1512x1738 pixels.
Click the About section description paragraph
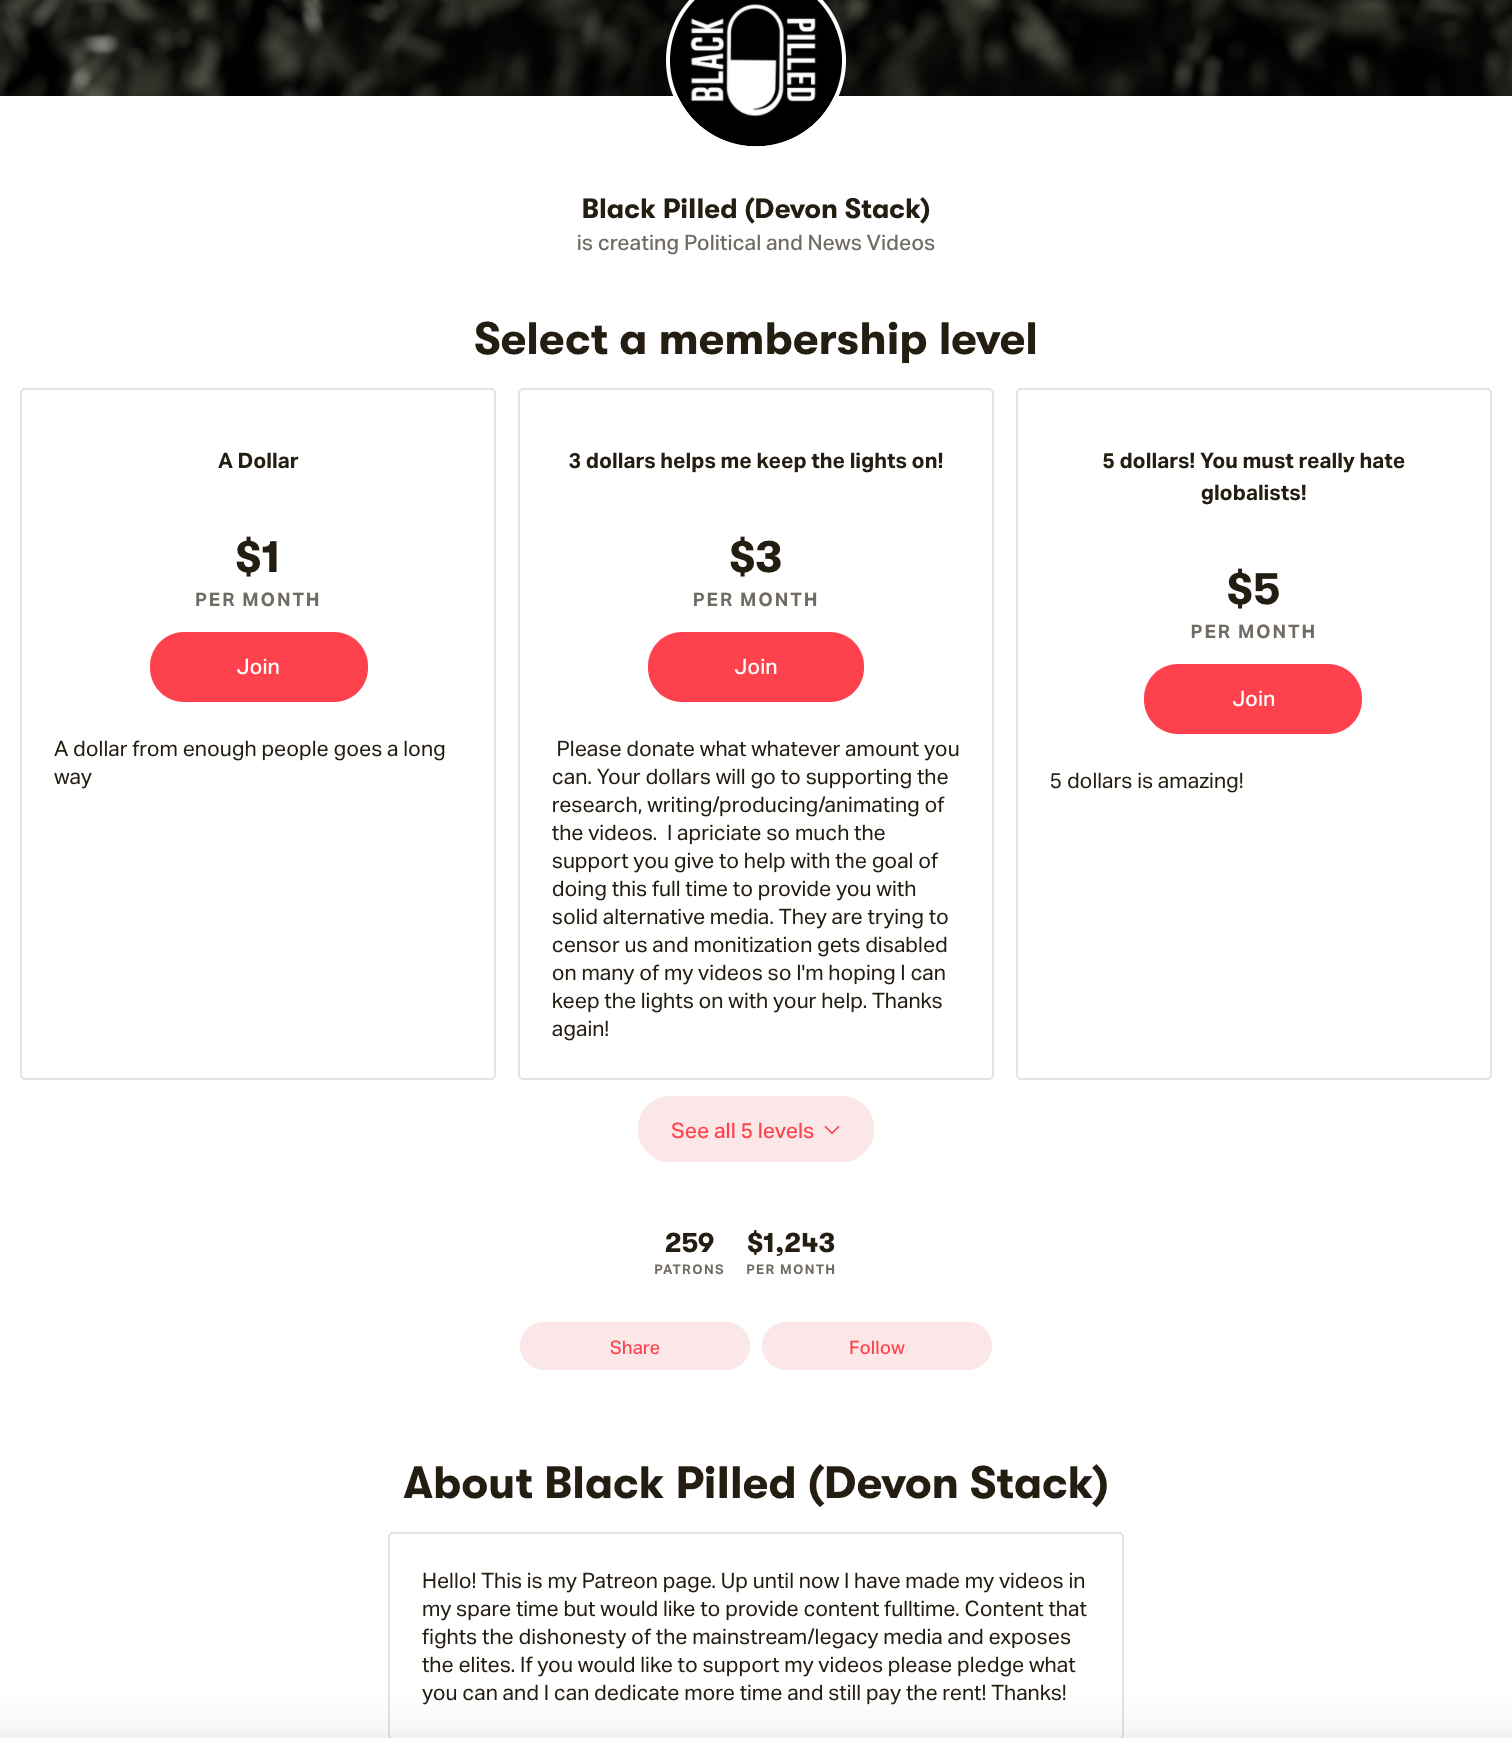point(755,1636)
